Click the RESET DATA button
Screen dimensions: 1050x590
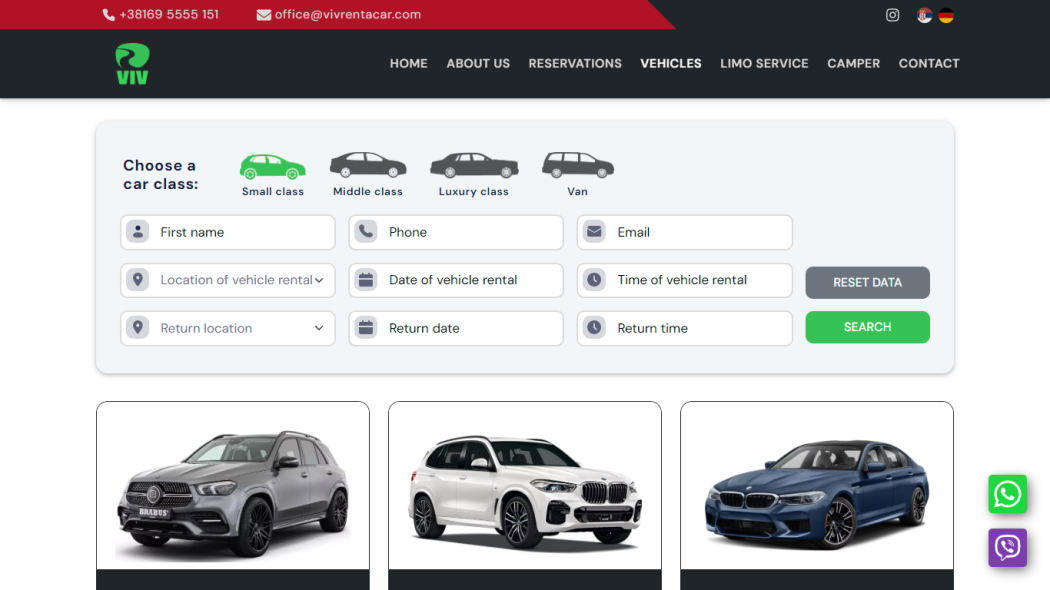pos(867,283)
